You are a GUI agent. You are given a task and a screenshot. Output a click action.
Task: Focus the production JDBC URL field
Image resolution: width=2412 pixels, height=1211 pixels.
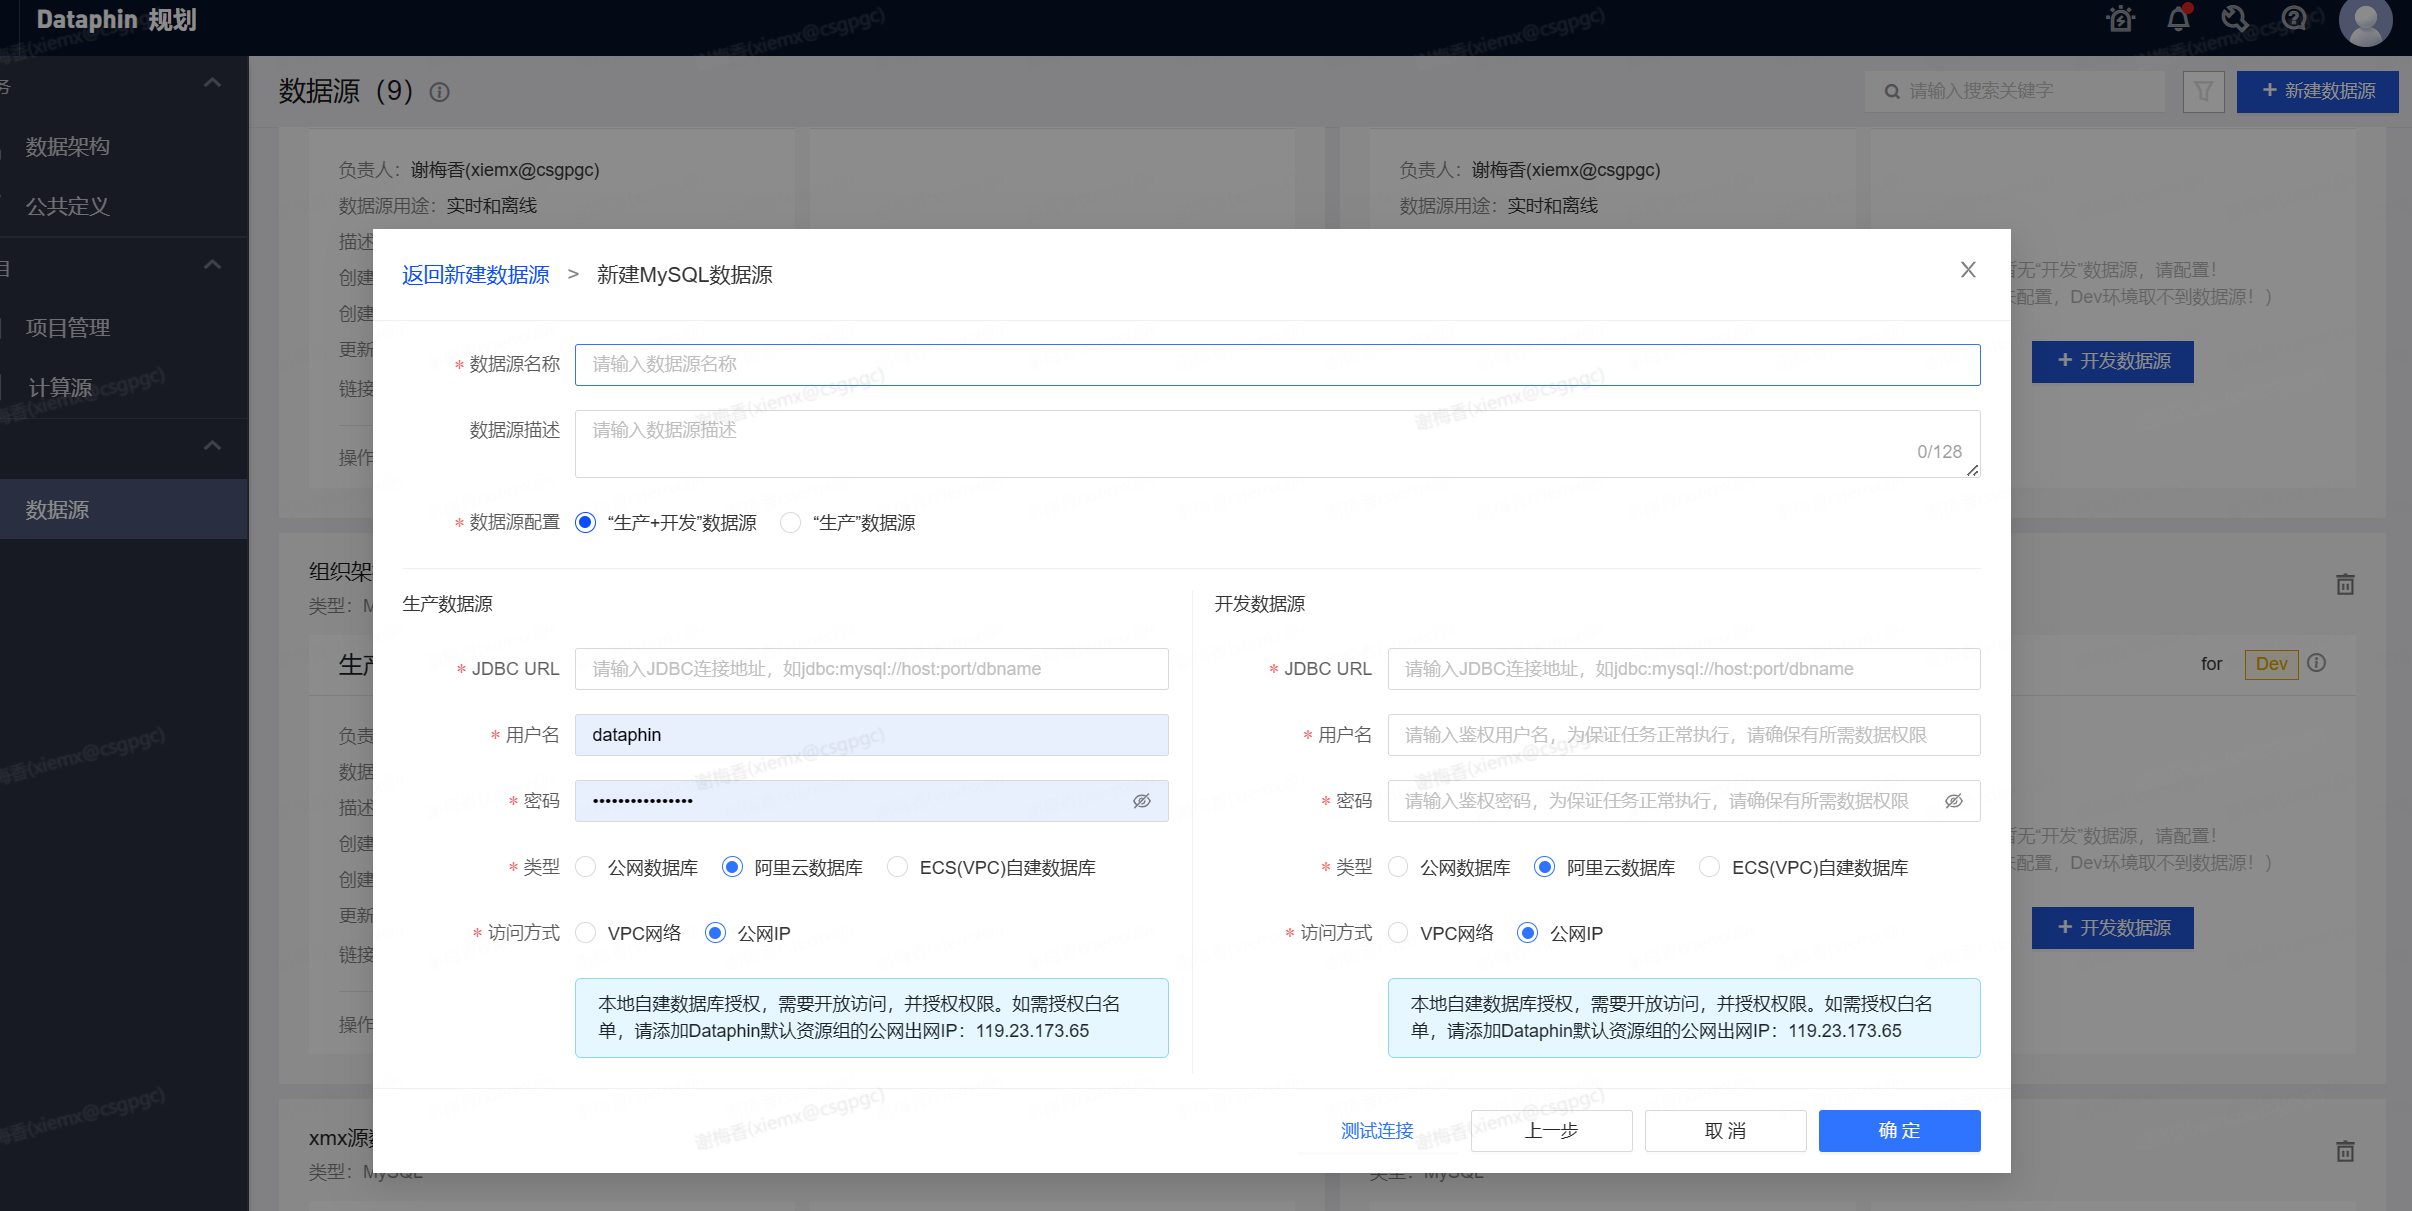point(871,669)
